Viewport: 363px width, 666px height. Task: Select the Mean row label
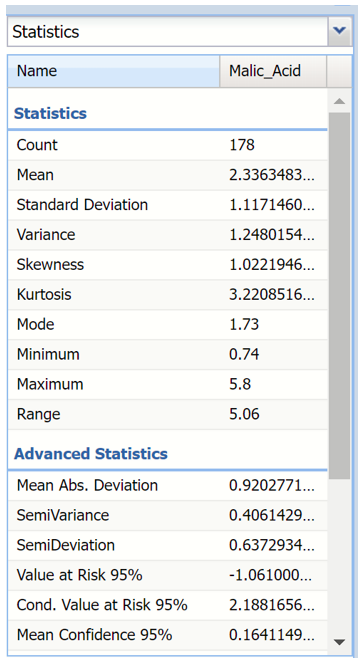pyautogui.click(x=35, y=175)
